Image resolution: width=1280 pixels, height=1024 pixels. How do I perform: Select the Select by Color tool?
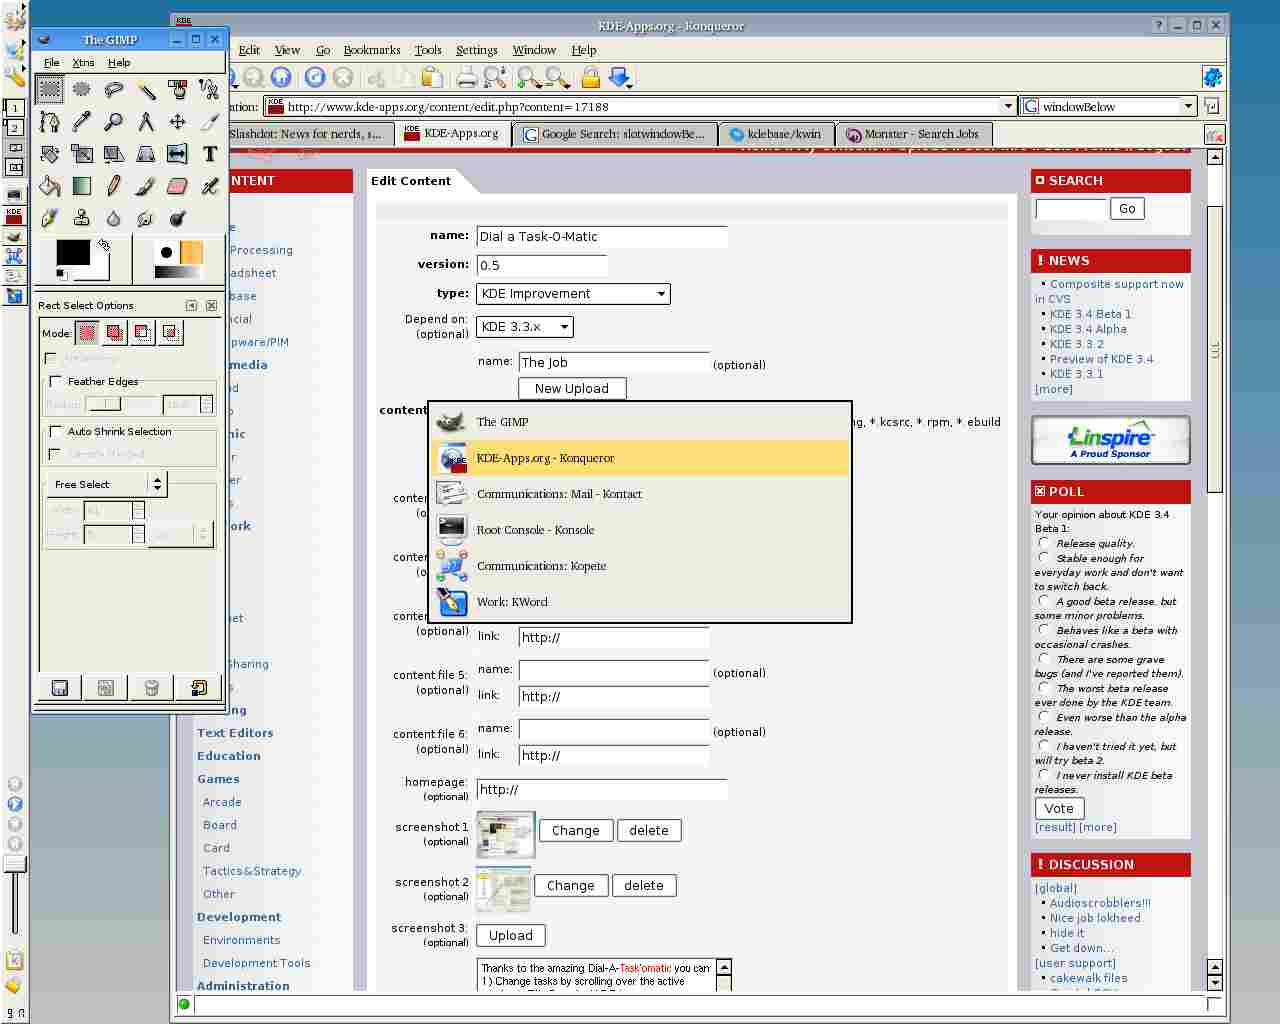tap(178, 90)
